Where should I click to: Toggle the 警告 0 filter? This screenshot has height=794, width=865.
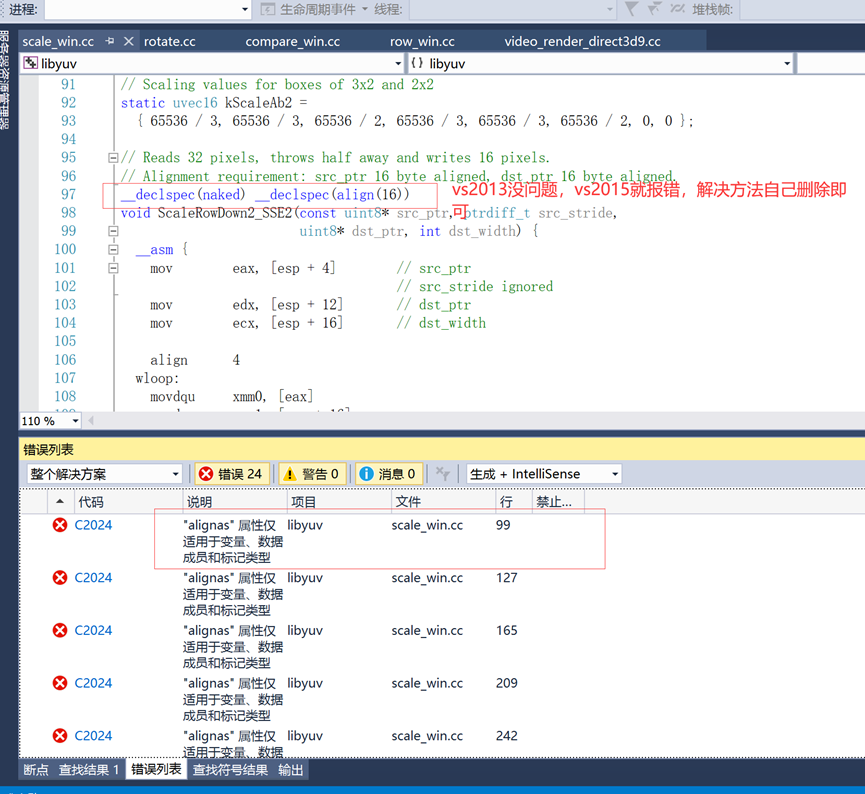point(311,474)
